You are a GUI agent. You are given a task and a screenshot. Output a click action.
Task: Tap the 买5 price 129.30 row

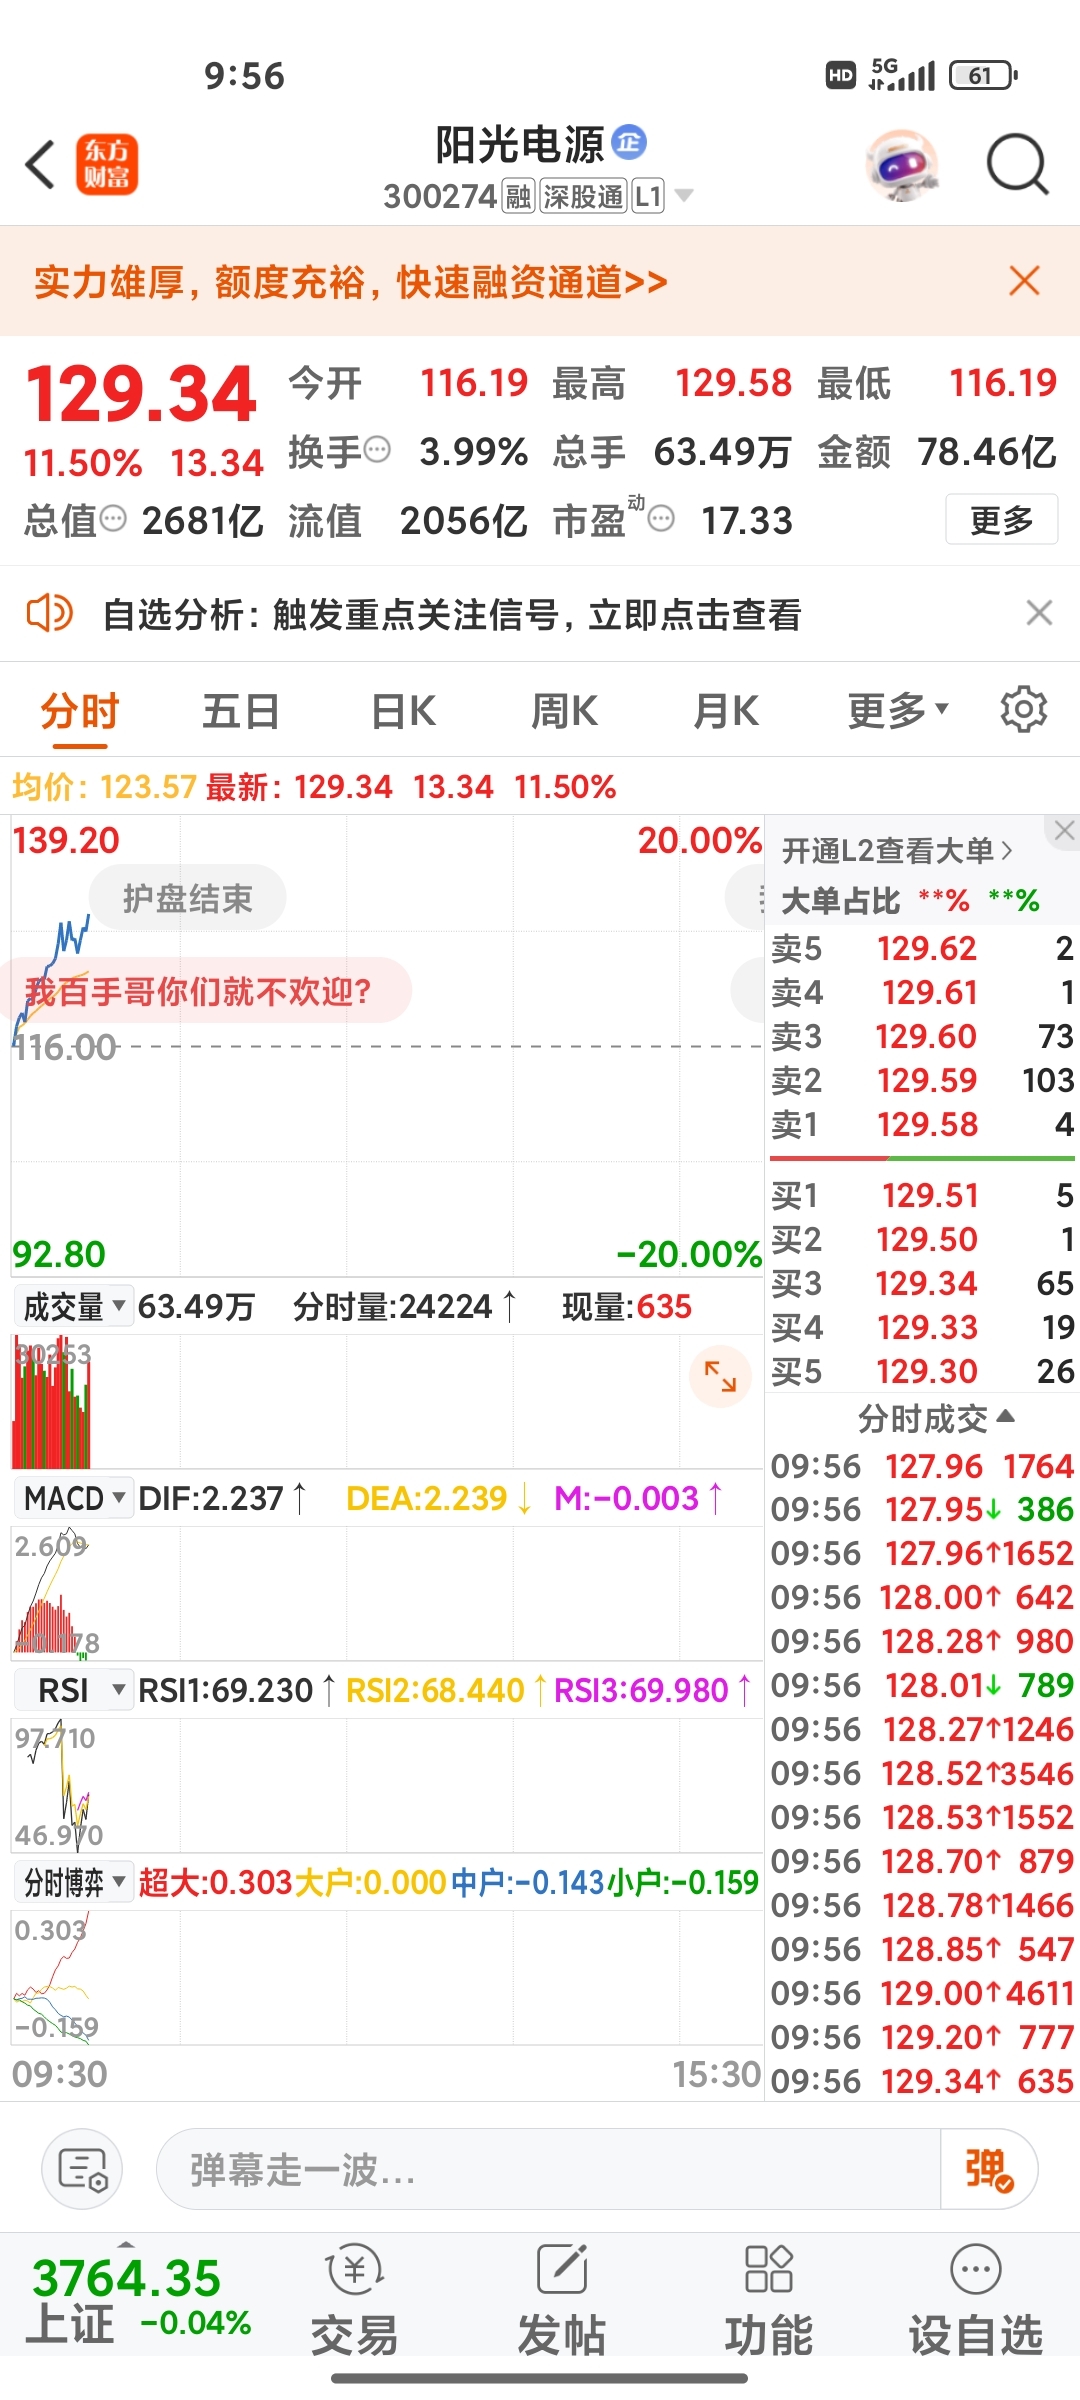click(x=922, y=1371)
